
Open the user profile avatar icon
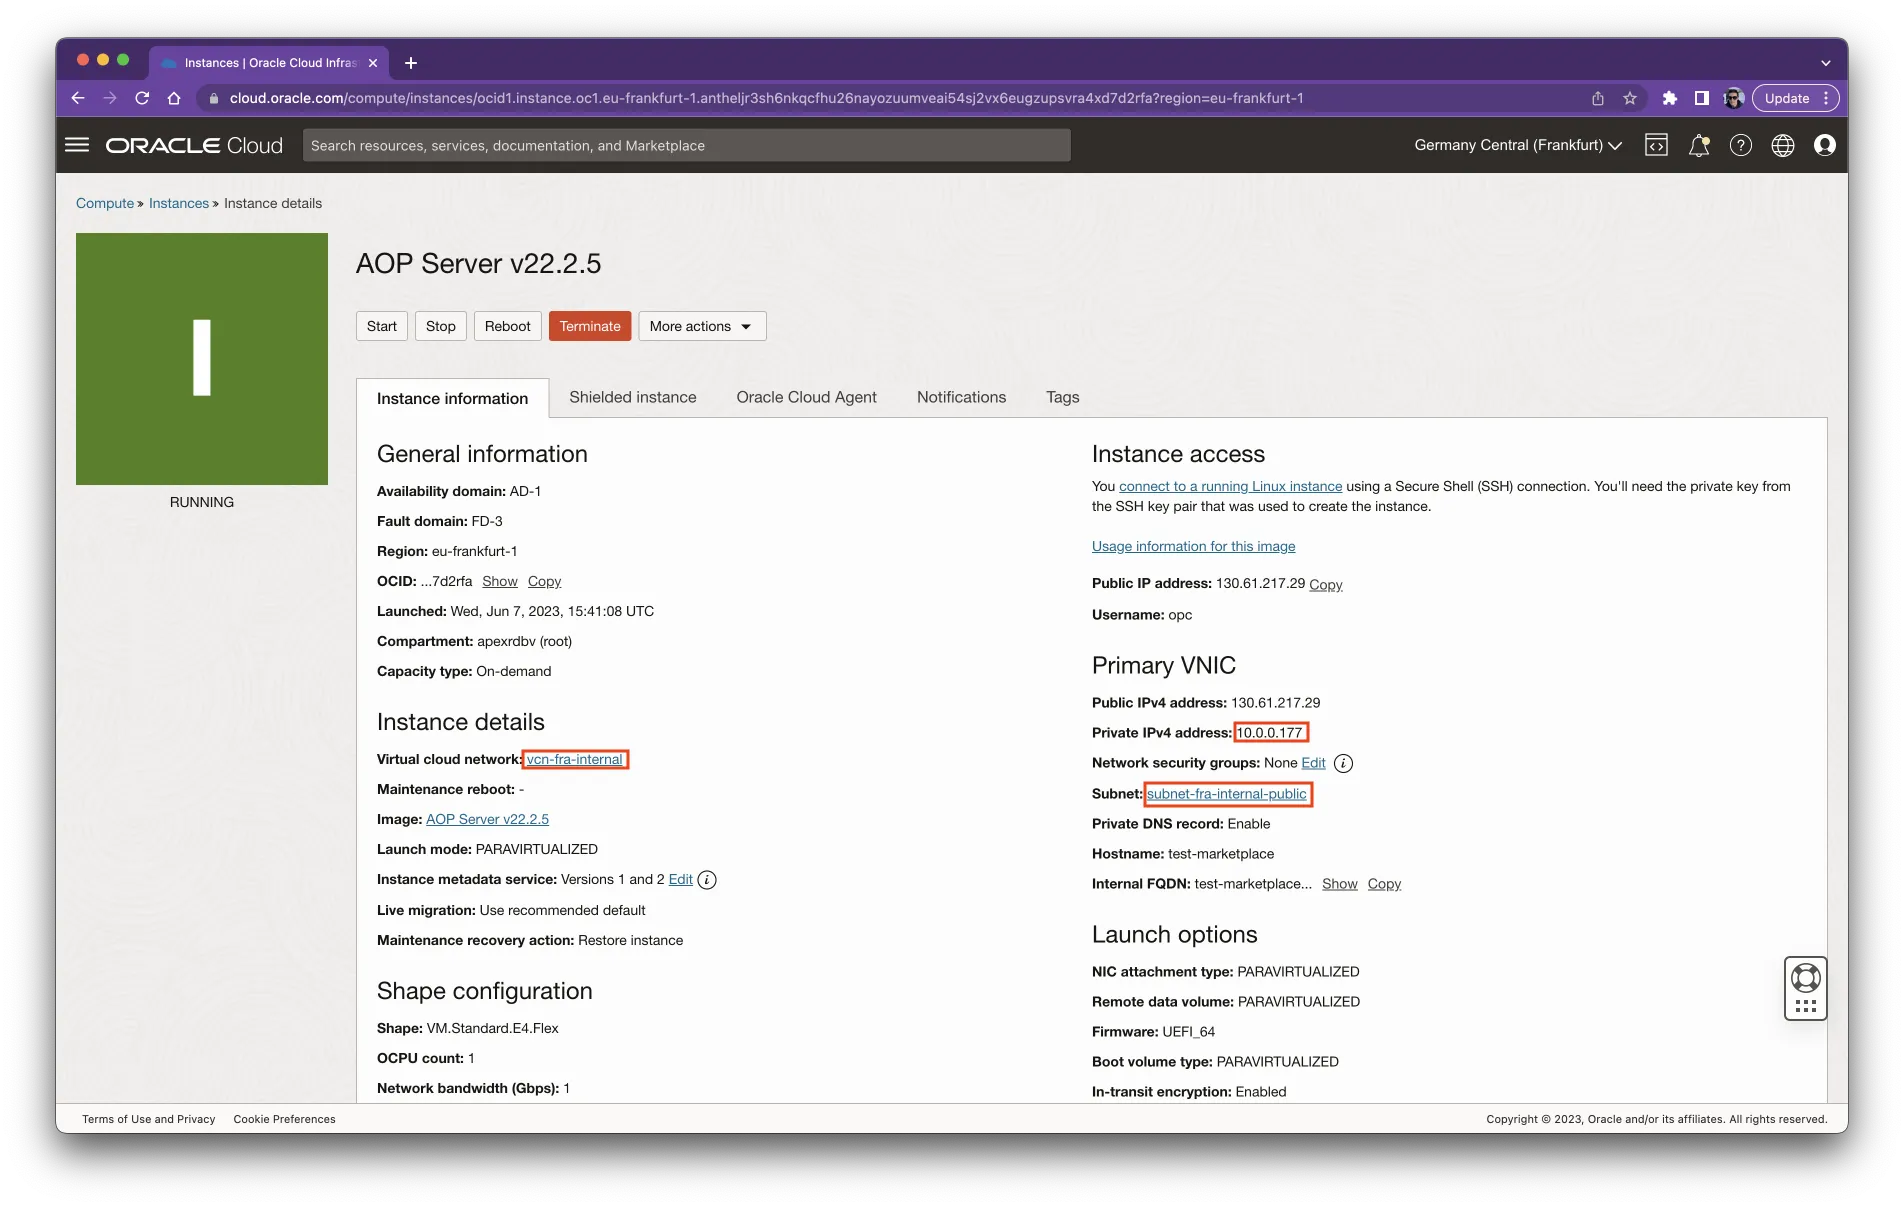tap(1825, 145)
